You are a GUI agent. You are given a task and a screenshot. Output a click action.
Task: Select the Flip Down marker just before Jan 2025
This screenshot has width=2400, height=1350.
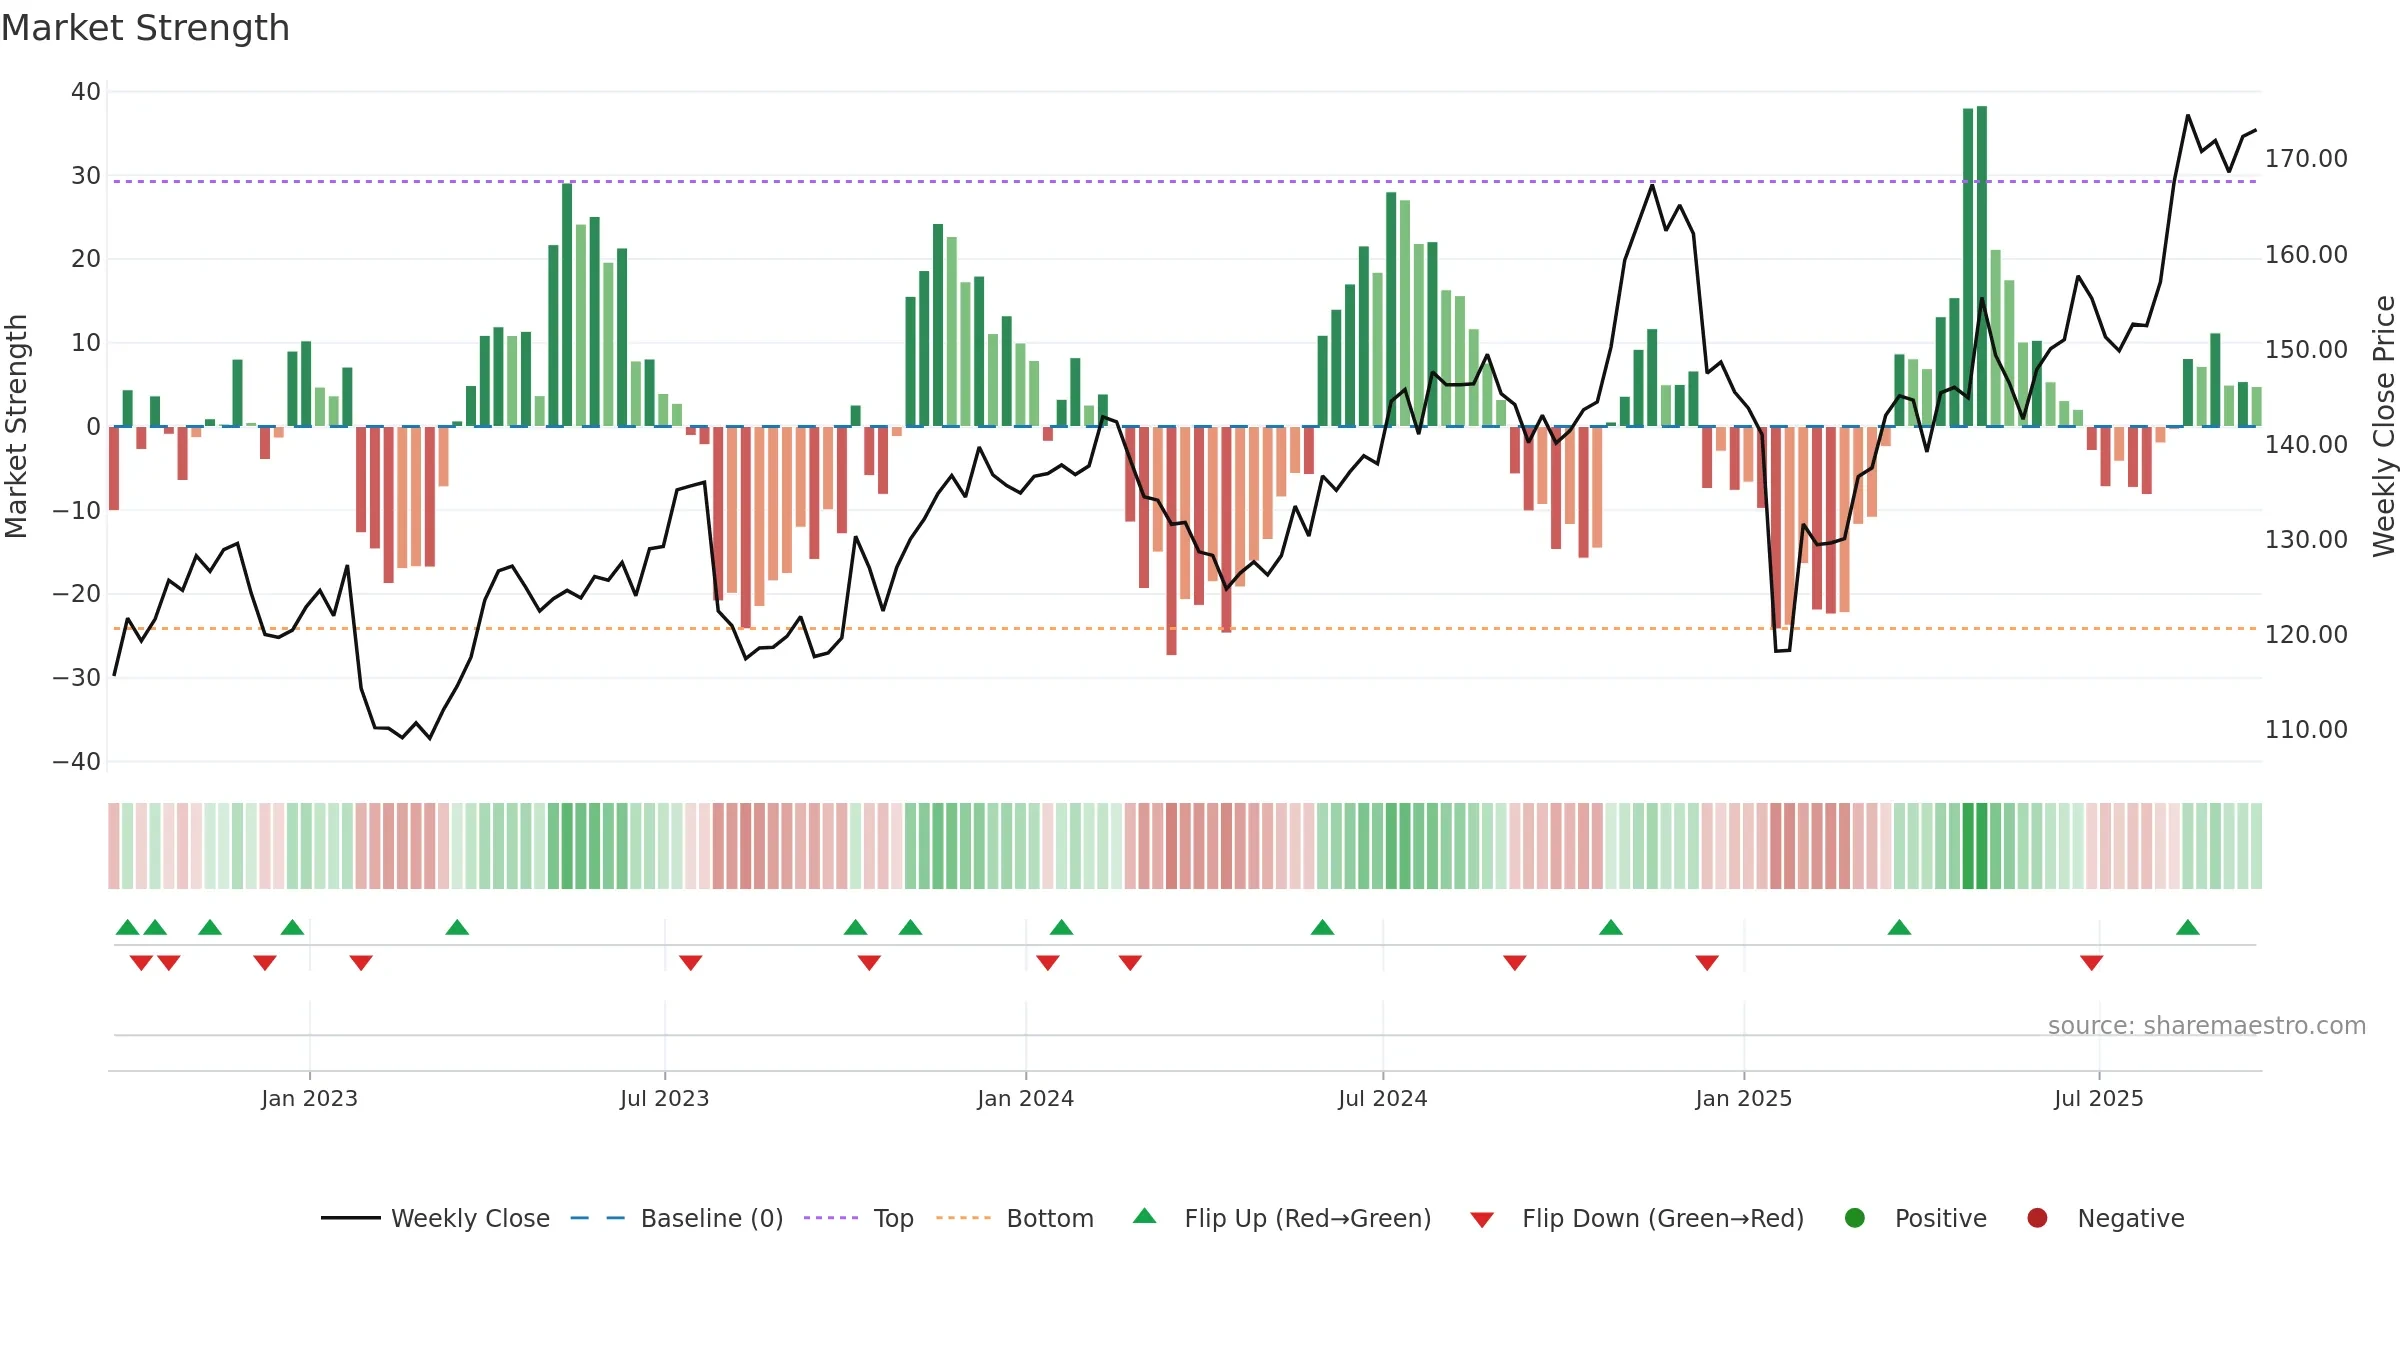[x=1707, y=962]
